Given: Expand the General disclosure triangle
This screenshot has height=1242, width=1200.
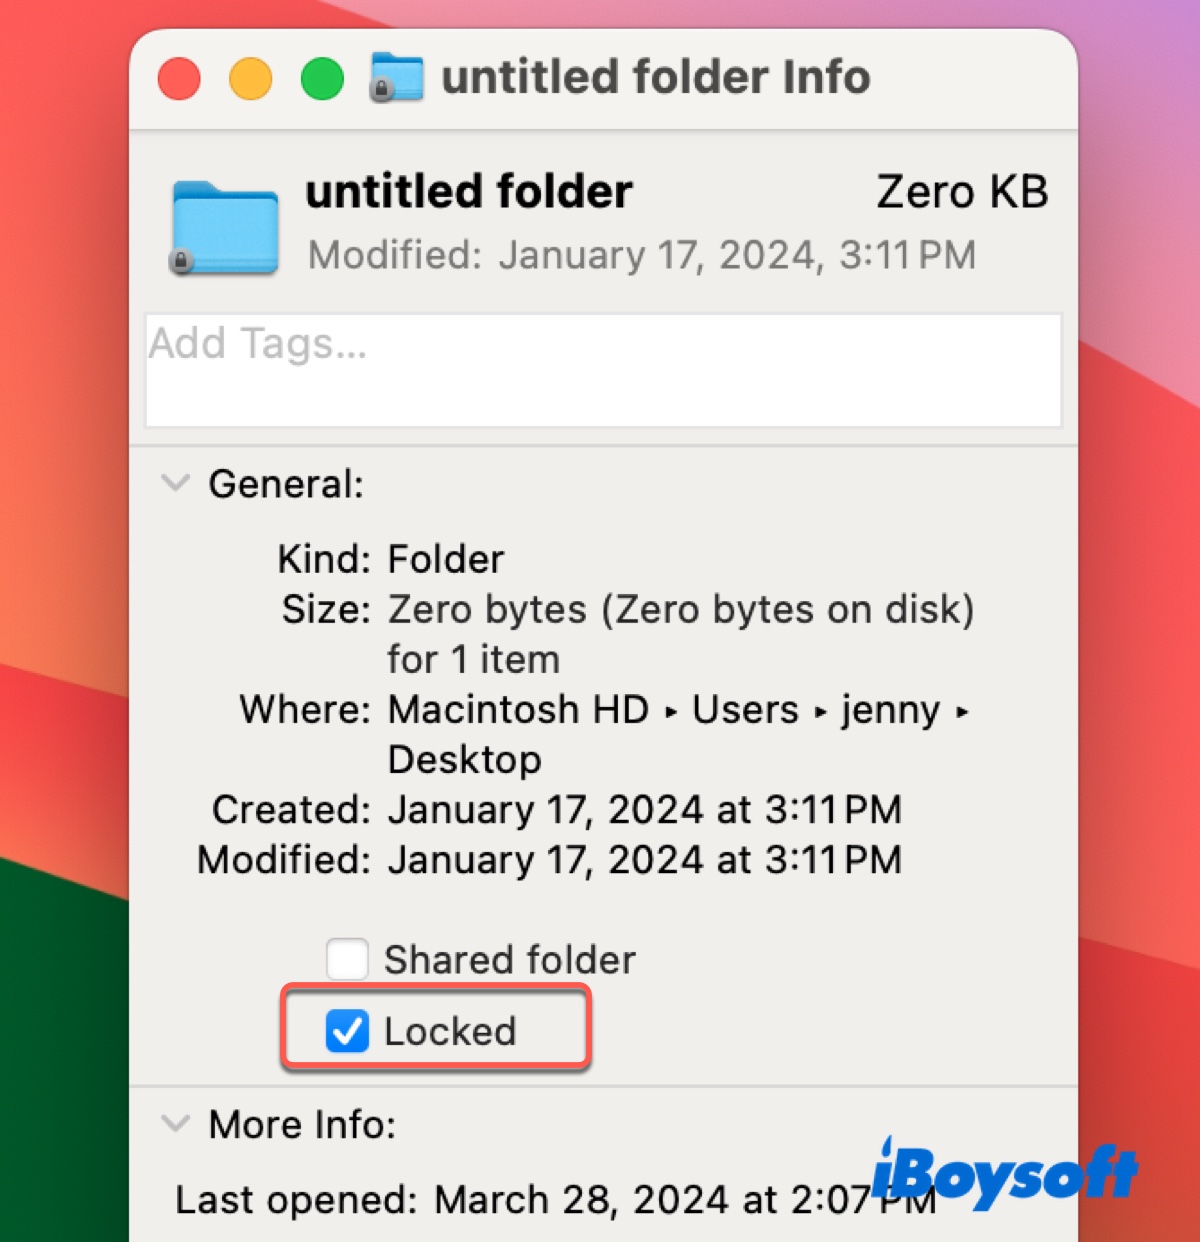Looking at the screenshot, I should [176, 483].
